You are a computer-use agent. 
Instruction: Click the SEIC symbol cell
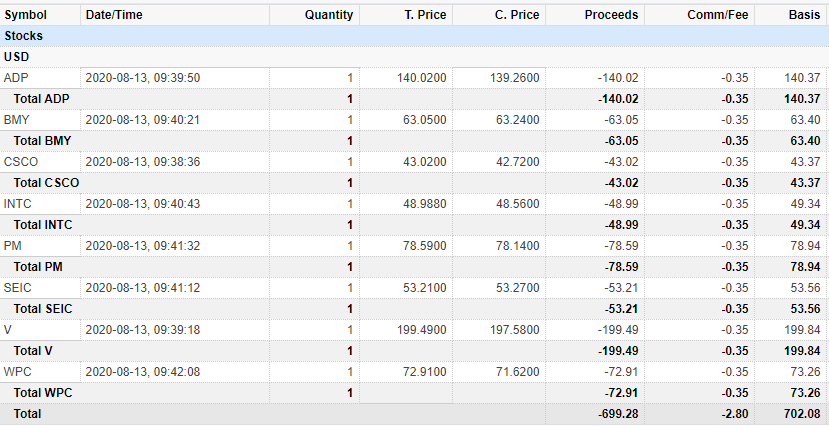point(17,288)
